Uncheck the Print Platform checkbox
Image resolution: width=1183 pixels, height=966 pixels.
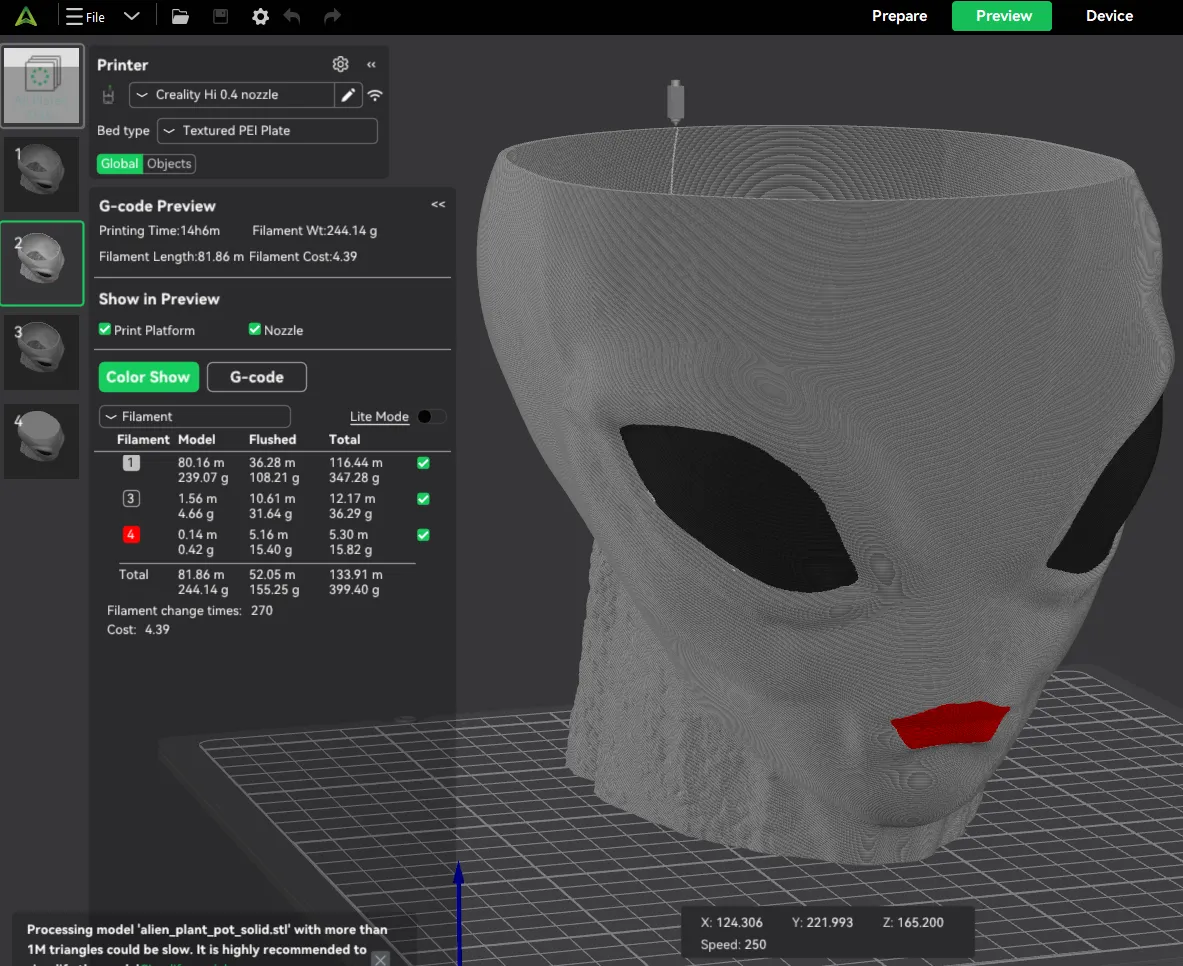[x=105, y=329]
